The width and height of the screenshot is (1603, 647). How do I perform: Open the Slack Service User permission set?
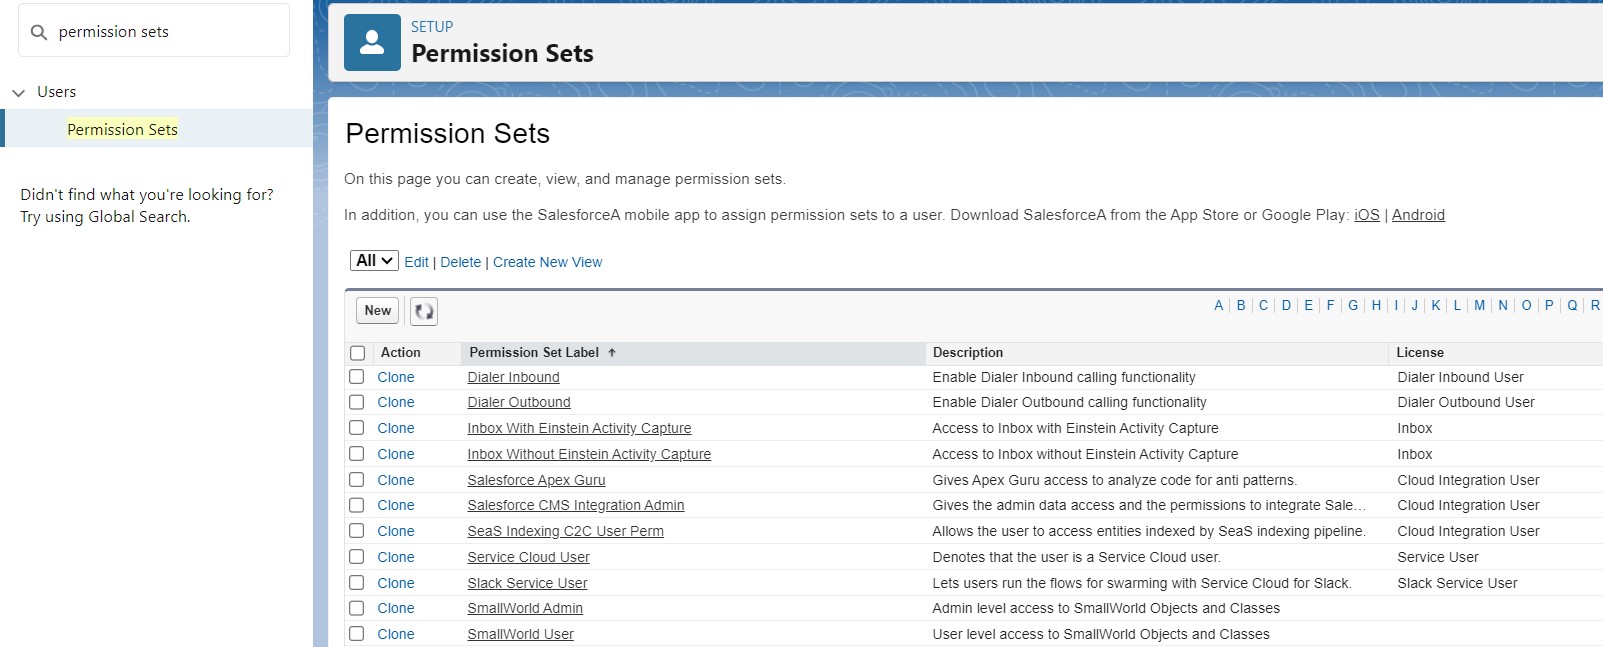tap(527, 583)
